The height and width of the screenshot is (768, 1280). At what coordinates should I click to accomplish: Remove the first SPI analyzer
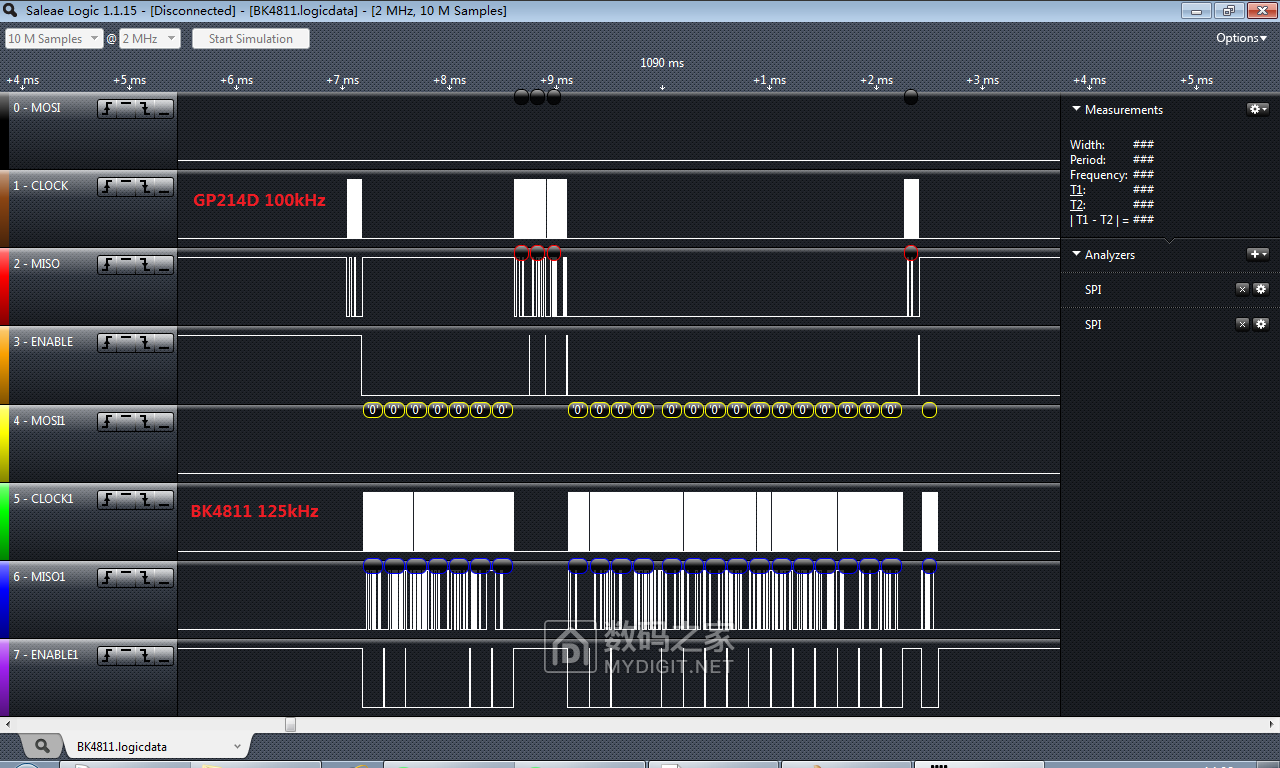1242,289
